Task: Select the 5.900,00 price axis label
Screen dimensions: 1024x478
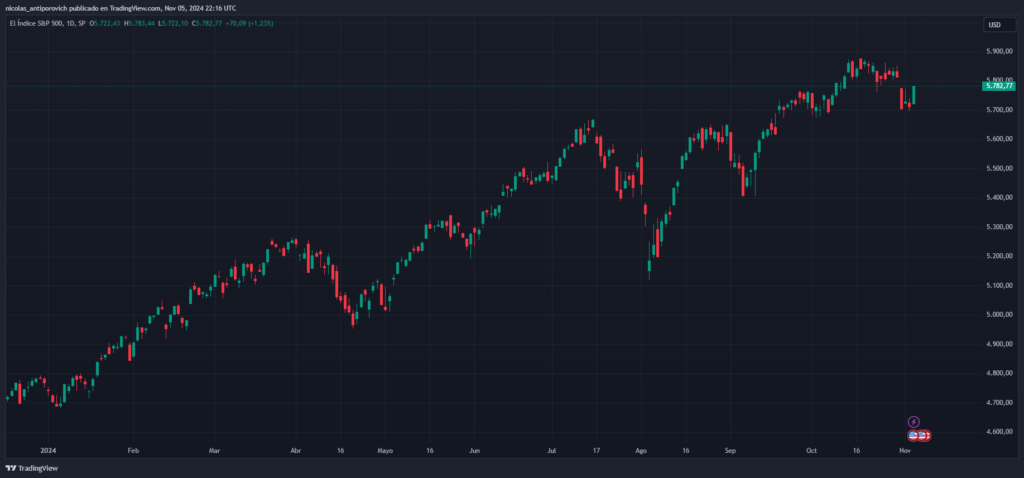Action: (1000, 51)
